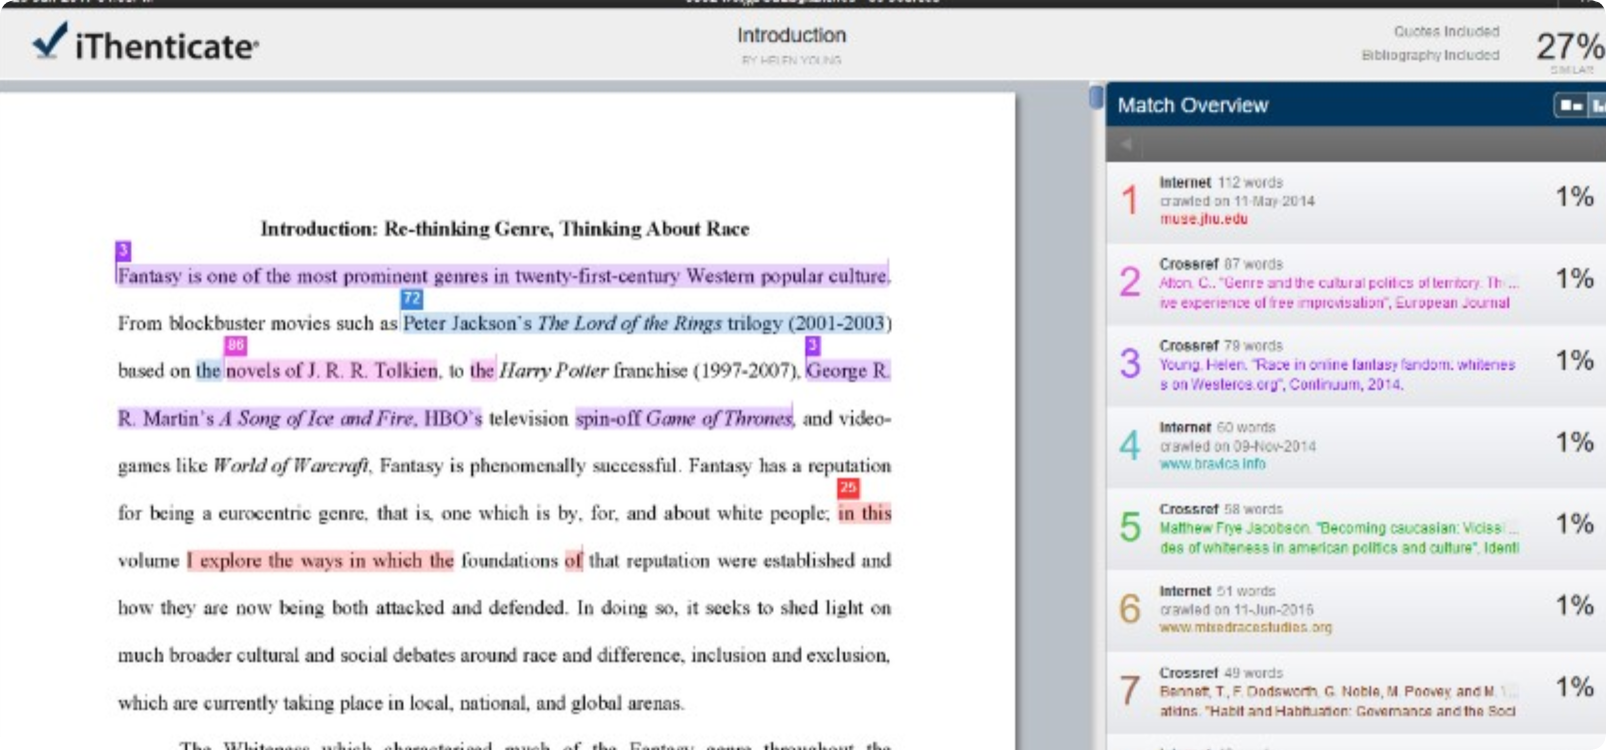Click the pink highlighted "novels of J. R. R. Tolkien"

pos(332,370)
